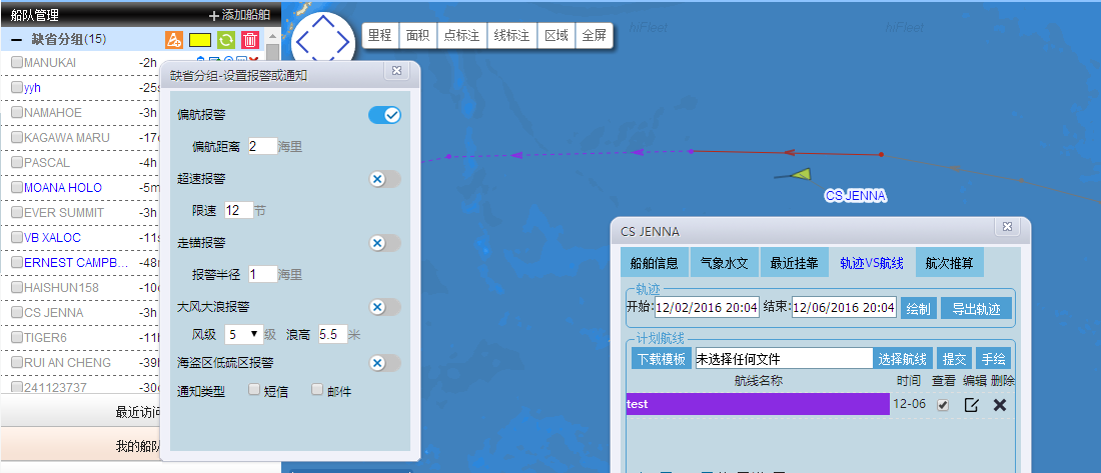Viewport: 1101px width, 473px height.
Task: Click the plus icon to add ship
Action: [x=213, y=15]
